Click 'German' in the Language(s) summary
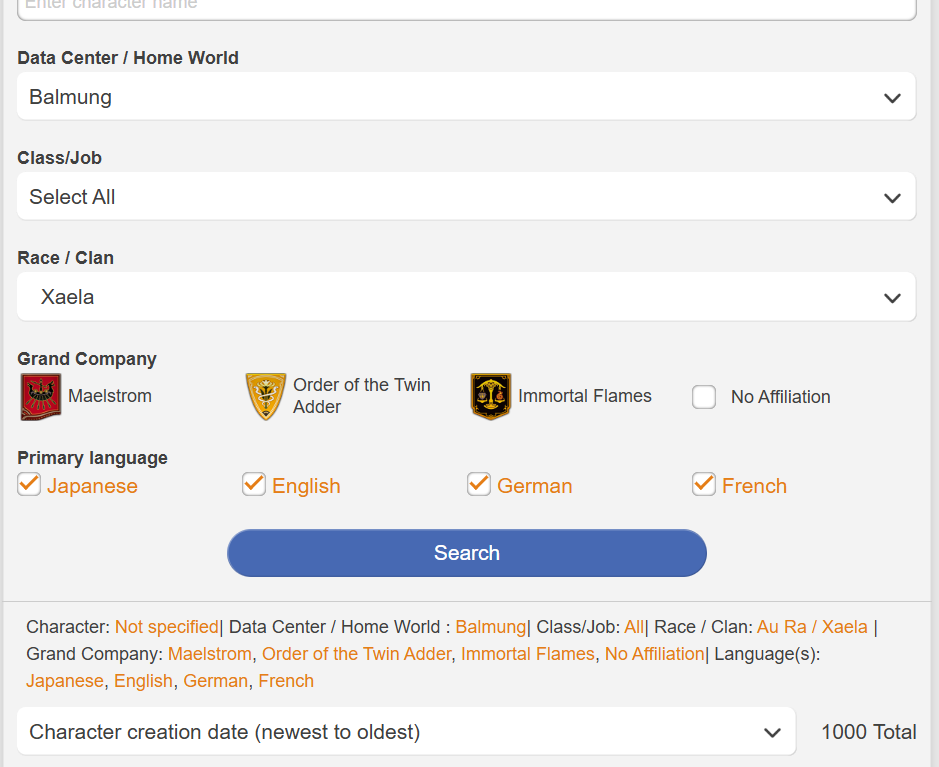This screenshot has height=767, width=939. 216,681
